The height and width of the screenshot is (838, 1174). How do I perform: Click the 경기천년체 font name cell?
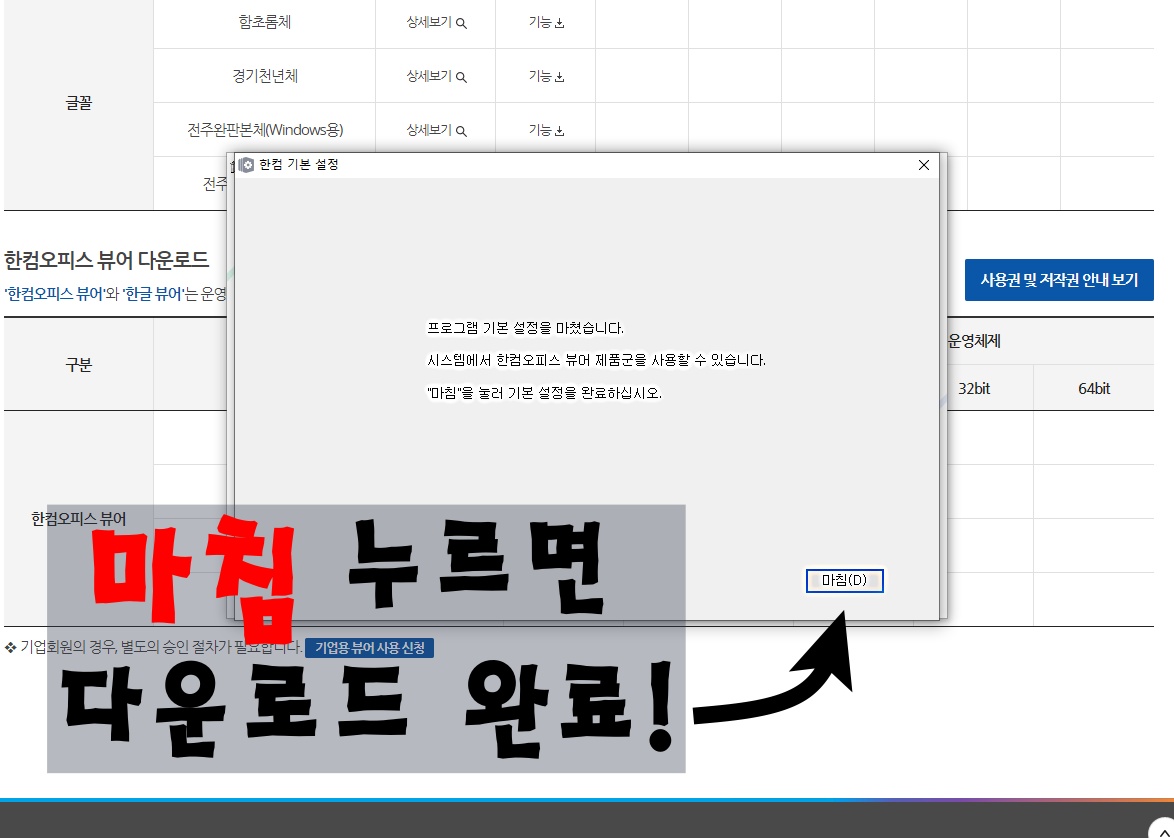[x=264, y=76]
